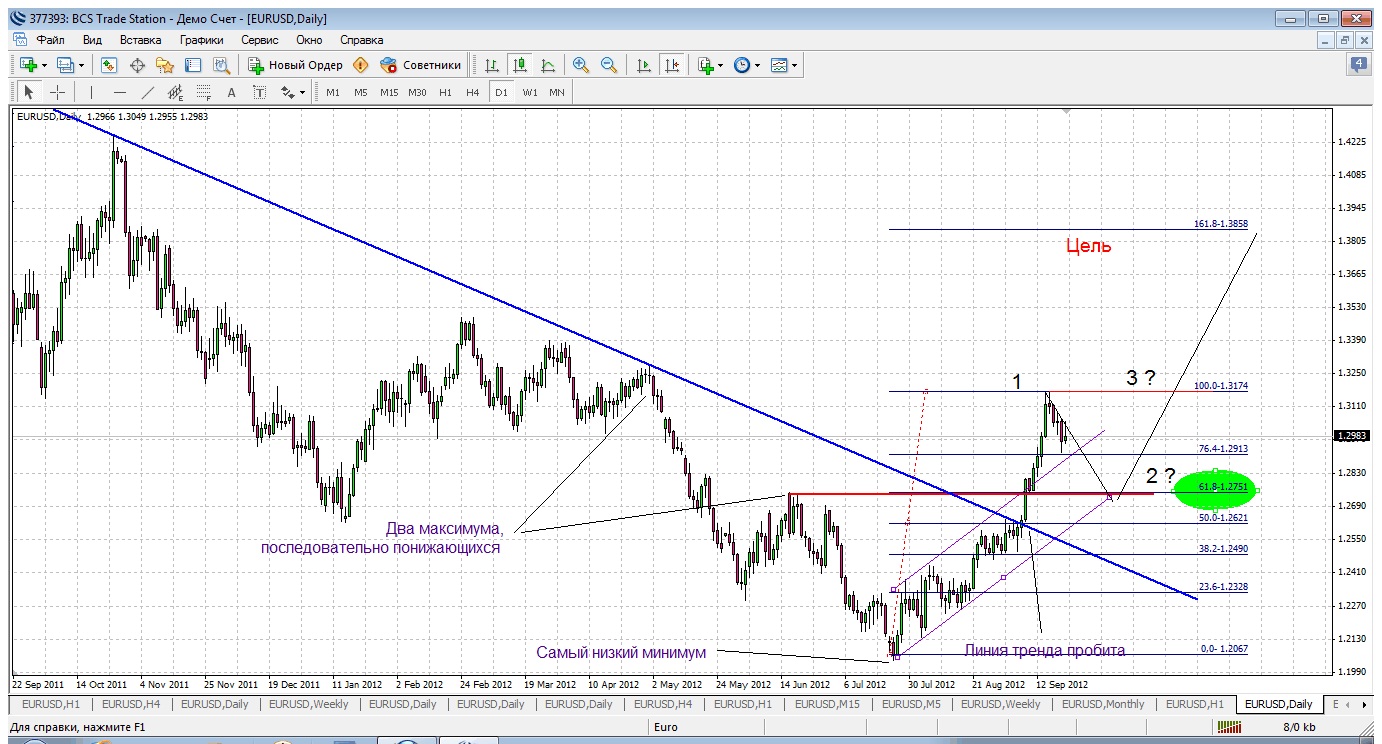The image size is (1382, 744).
Task: Select W1 timeframe
Action: (x=529, y=92)
